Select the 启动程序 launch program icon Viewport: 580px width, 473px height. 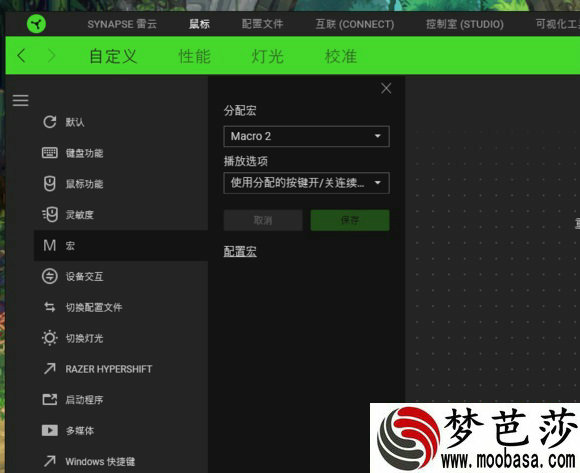coord(50,399)
